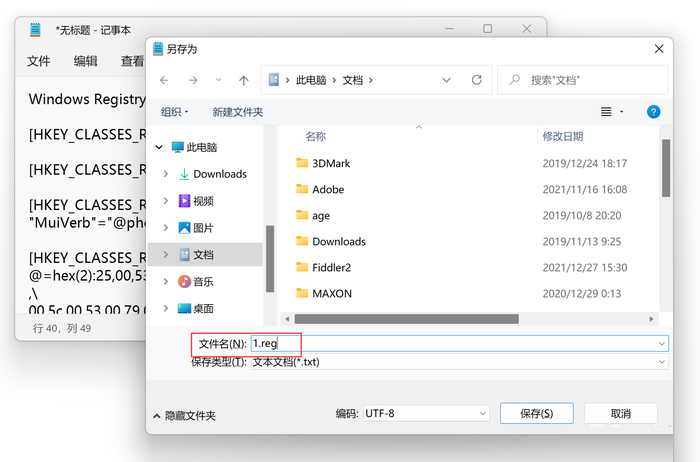This screenshot has height=462, width=700.
Task: Click the 3DMark folder icon
Action: coord(302,162)
